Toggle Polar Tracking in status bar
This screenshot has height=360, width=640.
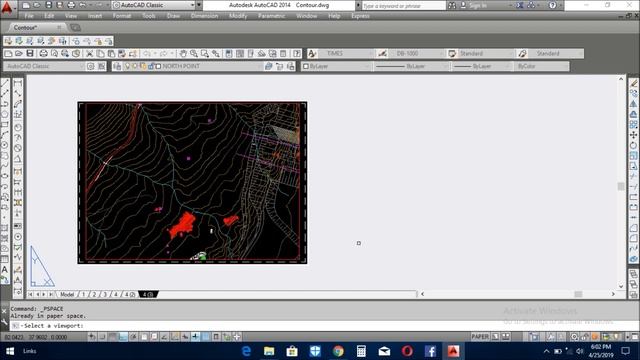(x=133, y=337)
